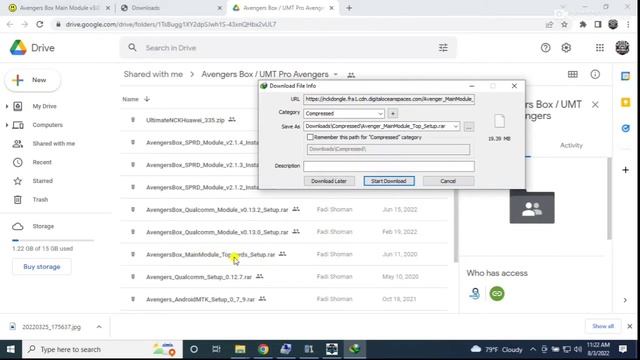The width and height of the screenshot is (640, 360).
Task: Expand Save As path dropdown
Action: tap(456, 127)
